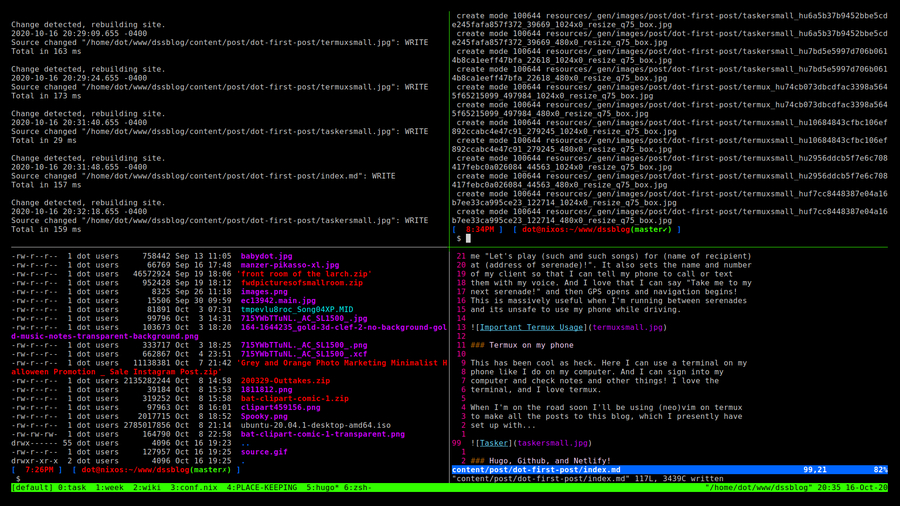This screenshot has width=900, height=506.
Task: Click the manzer-pikasso-xl.jpg file name
Action: click(x=290, y=265)
